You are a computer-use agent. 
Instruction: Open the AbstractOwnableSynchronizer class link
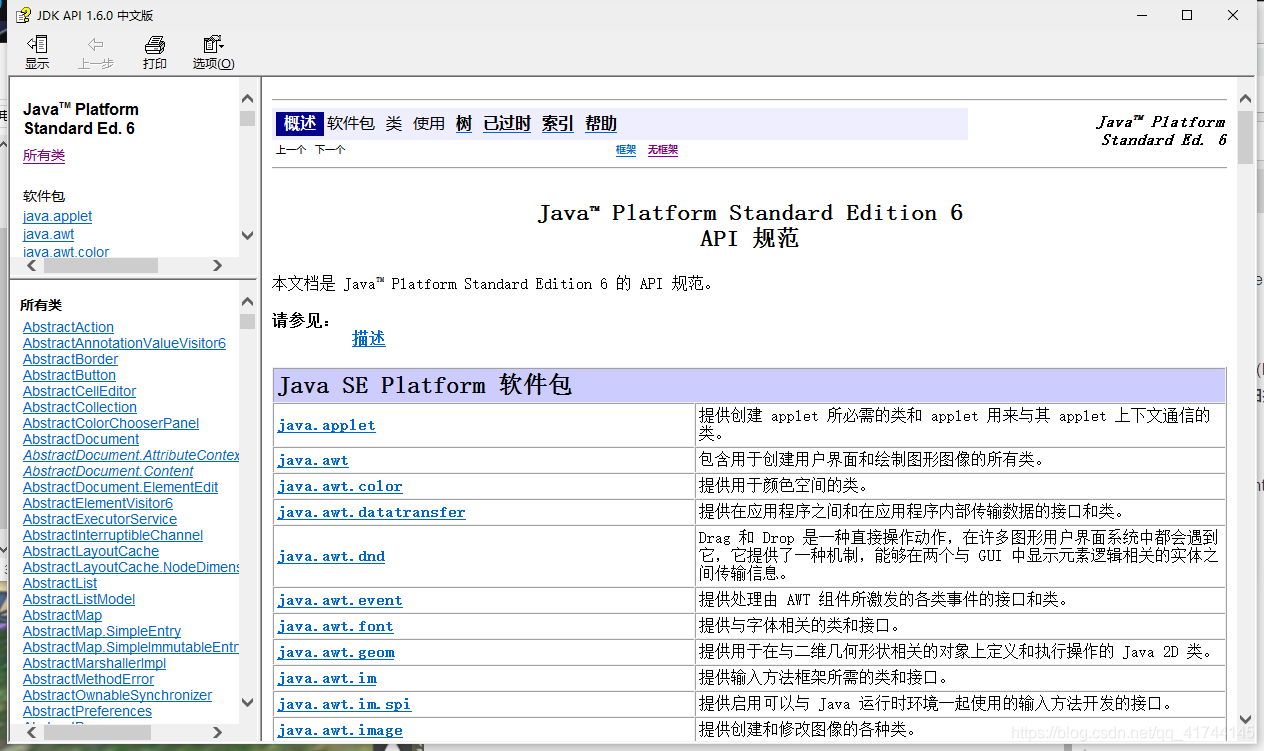click(117, 695)
